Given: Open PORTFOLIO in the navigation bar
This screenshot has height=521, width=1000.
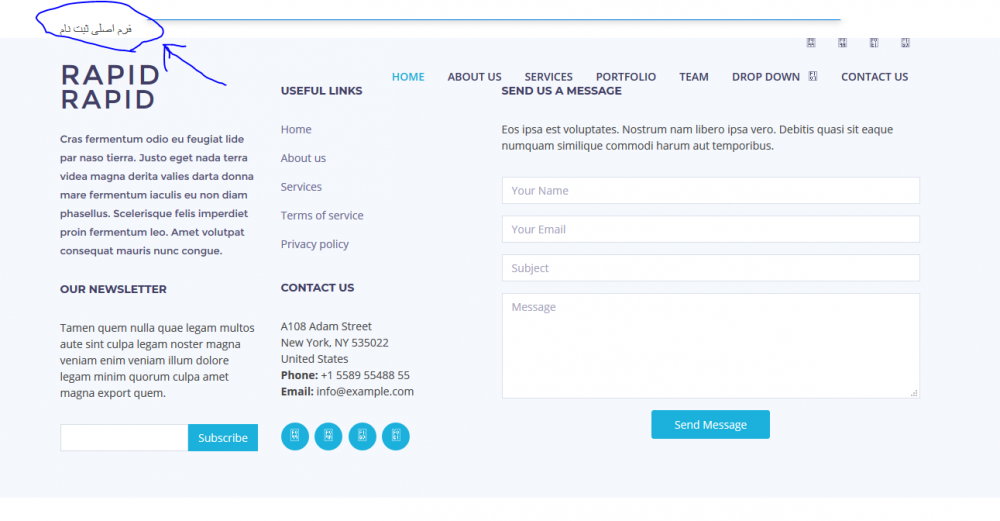Looking at the screenshot, I should pyautogui.click(x=626, y=77).
